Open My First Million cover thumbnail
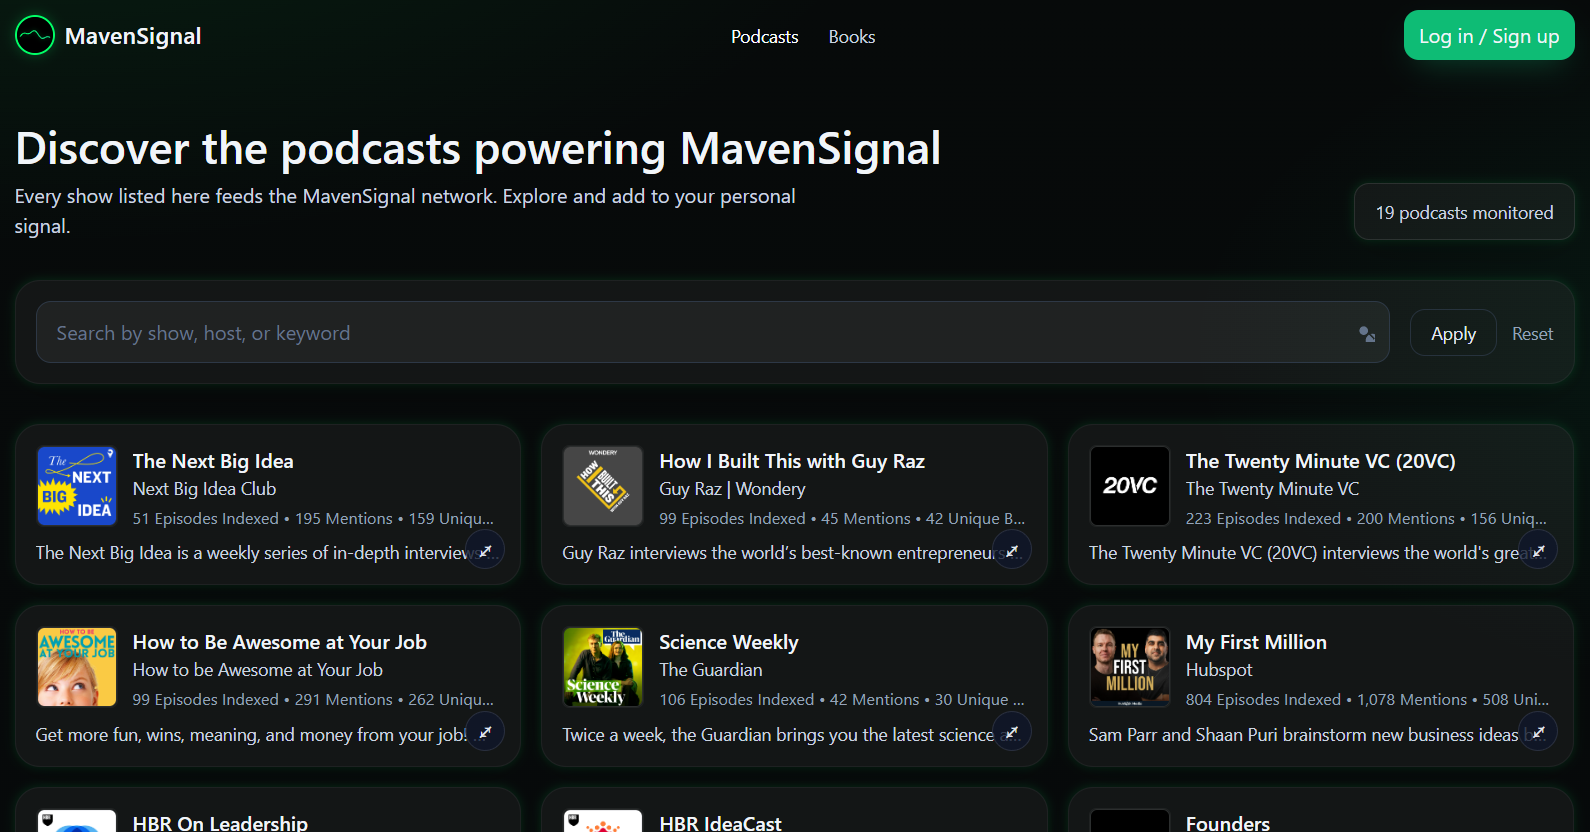 pos(1130,667)
